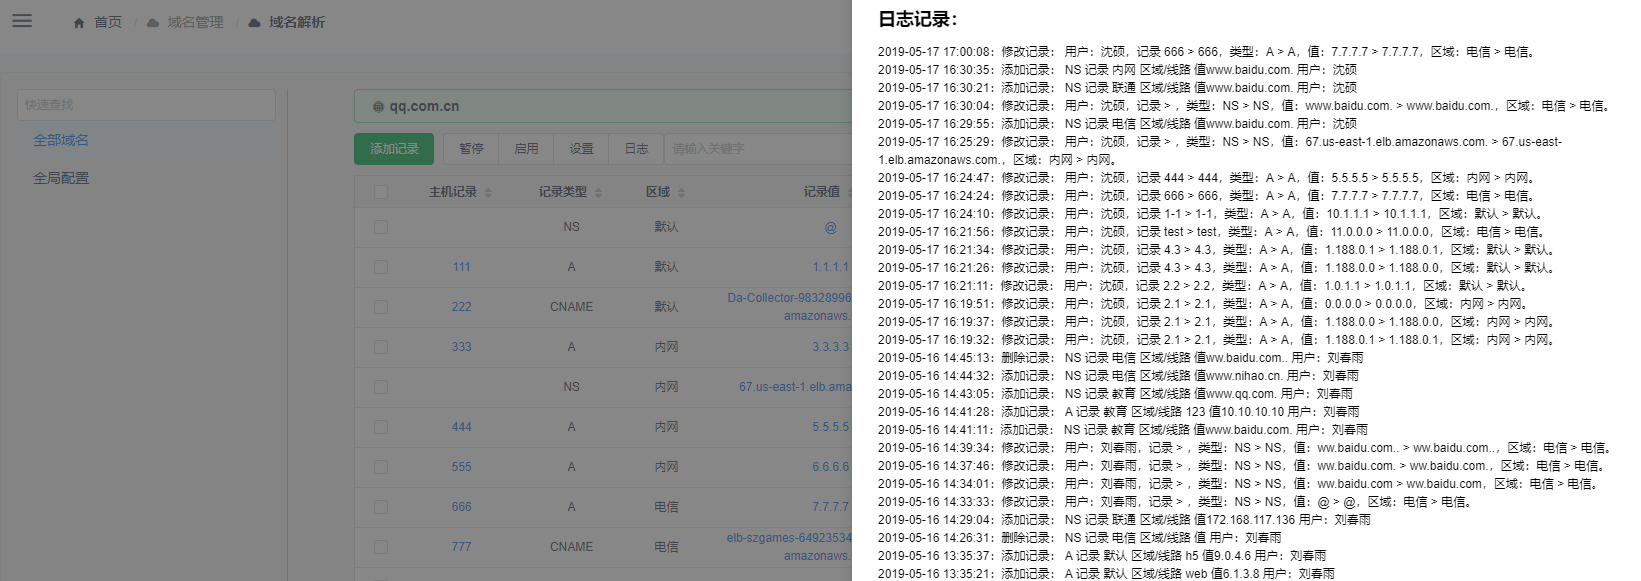Open 域名解析 breadcrumb link
1641x581 pixels.
tap(297, 22)
